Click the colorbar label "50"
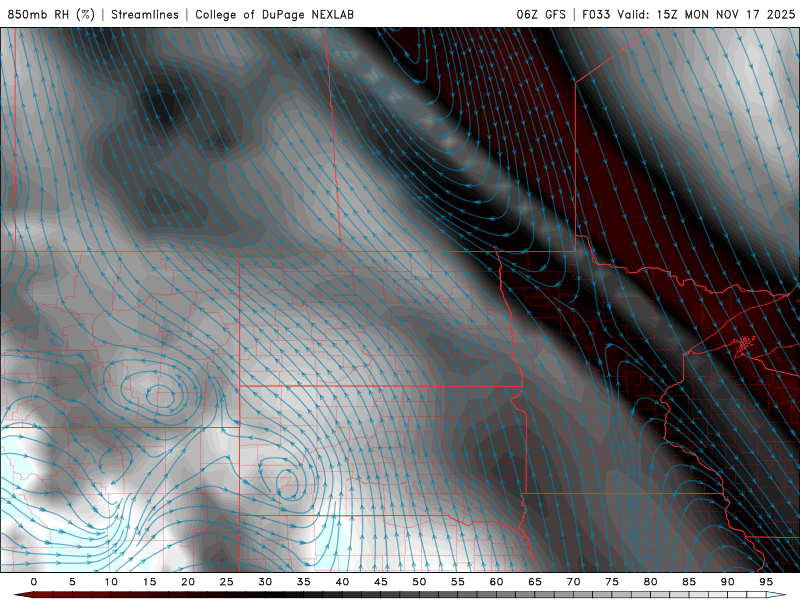The width and height of the screenshot is (800, 600). pos(419,582)
